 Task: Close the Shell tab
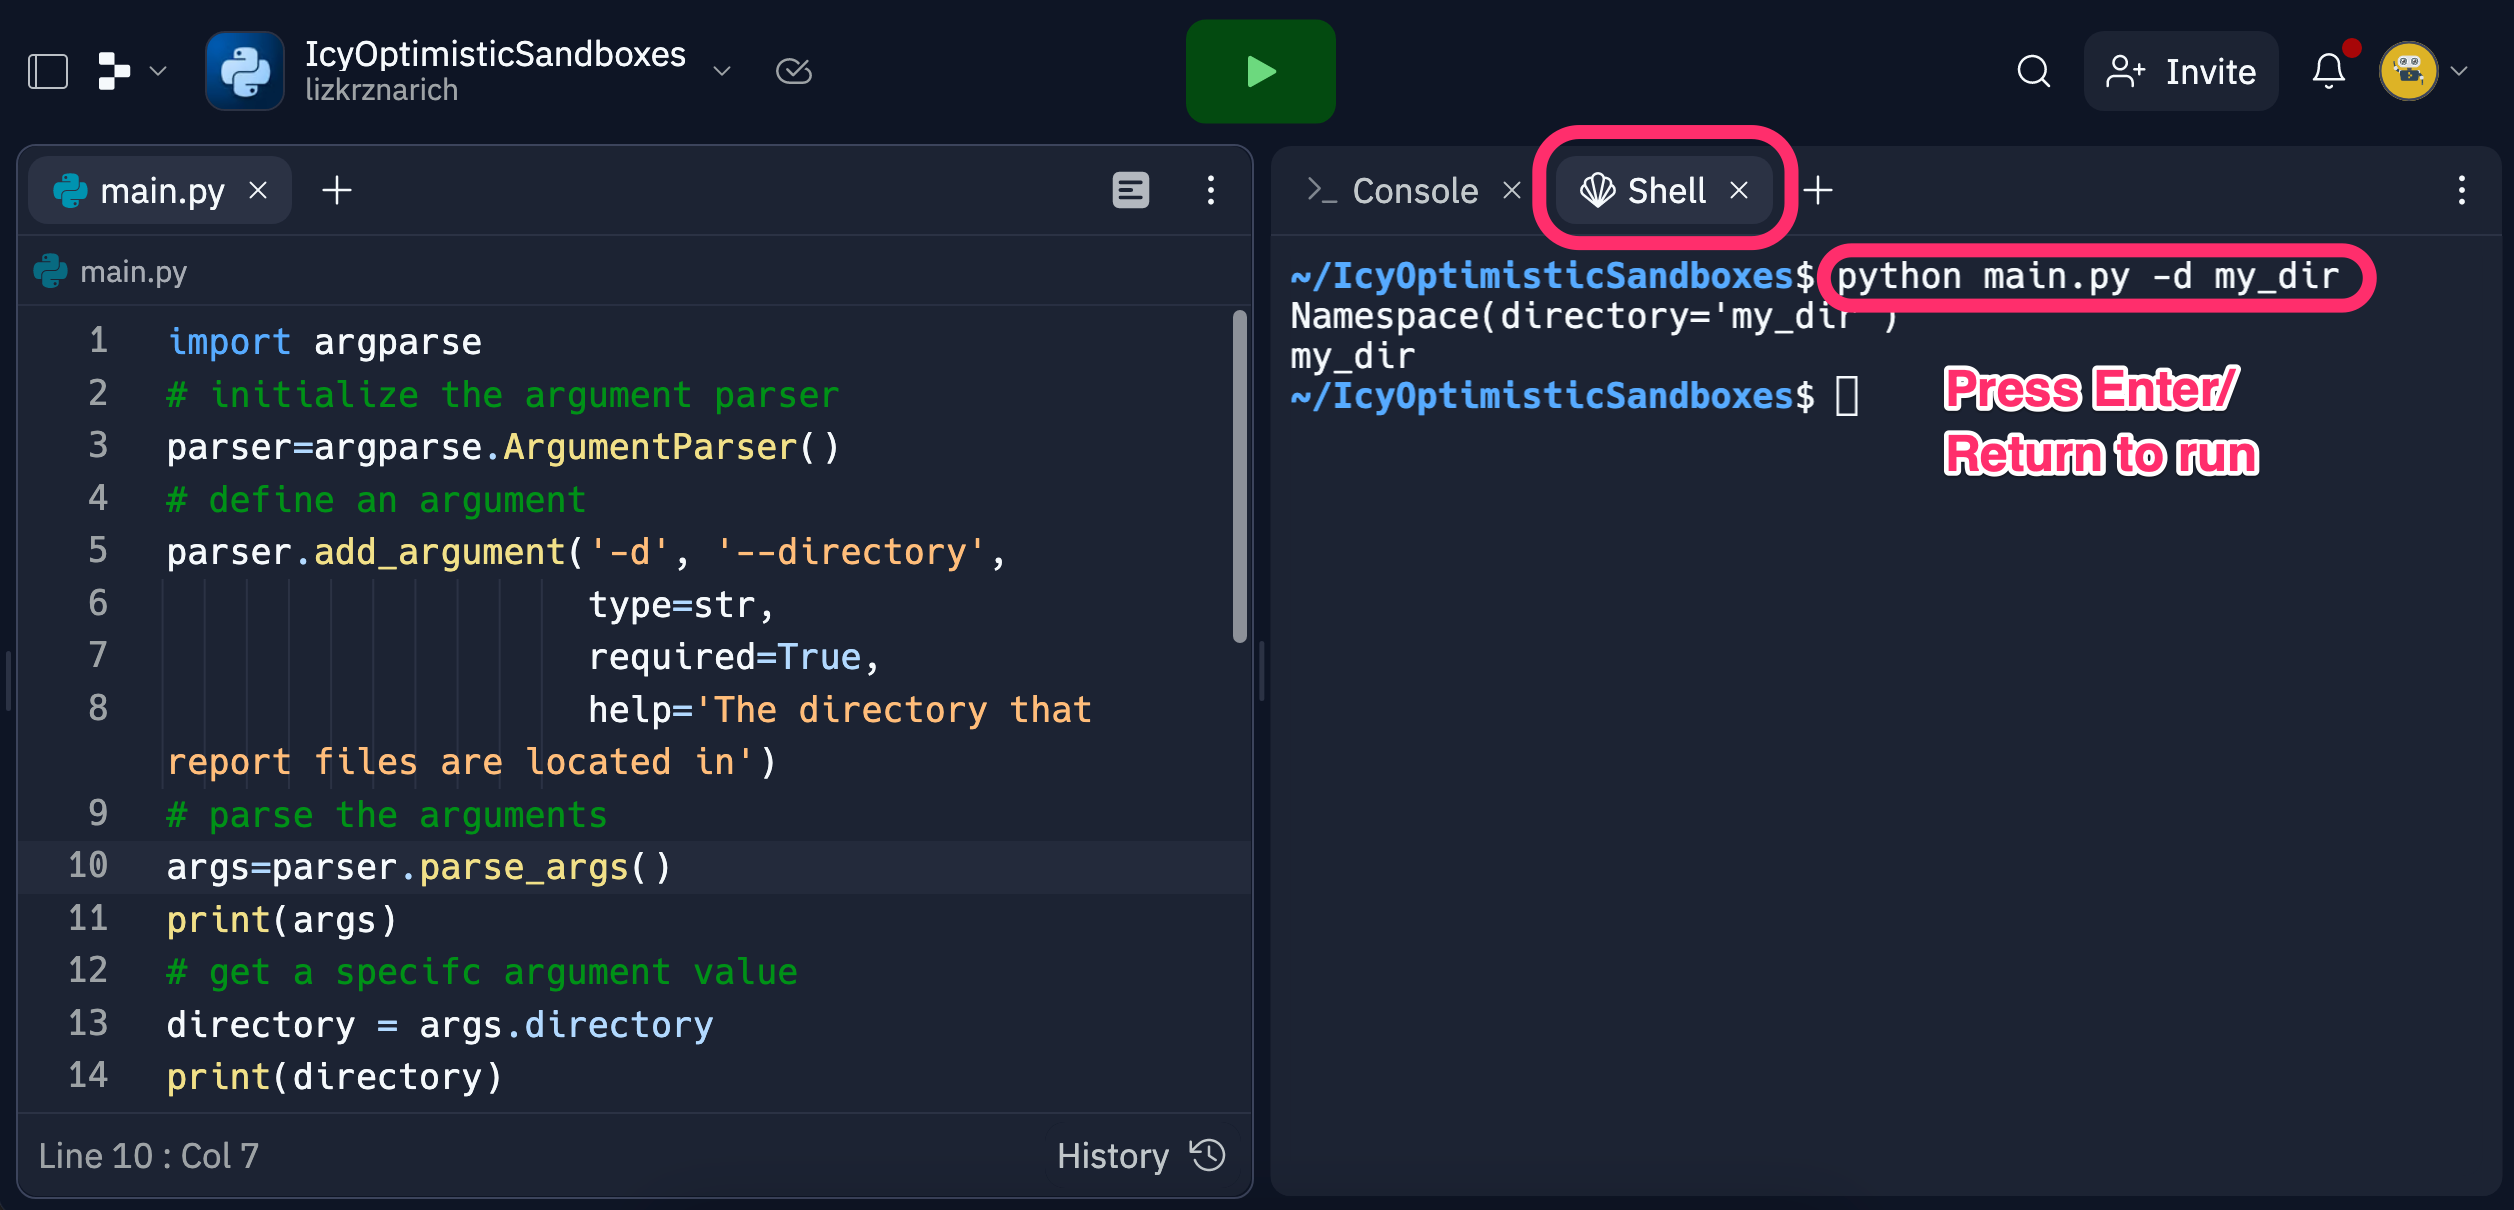tap(1739, 190)
